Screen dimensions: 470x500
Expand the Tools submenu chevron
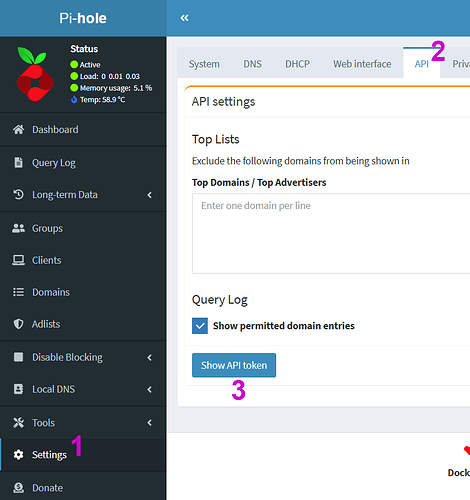[149, 423]
